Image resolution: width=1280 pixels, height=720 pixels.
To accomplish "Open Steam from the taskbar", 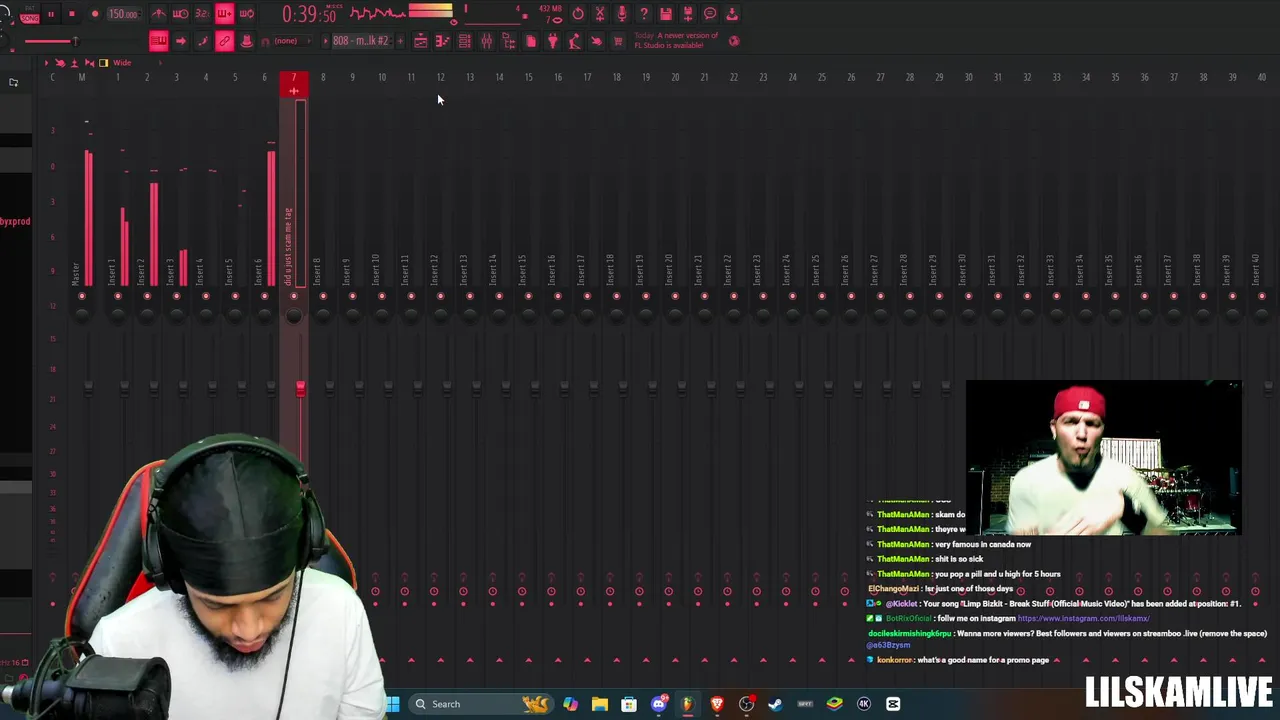I will point(775,704).
